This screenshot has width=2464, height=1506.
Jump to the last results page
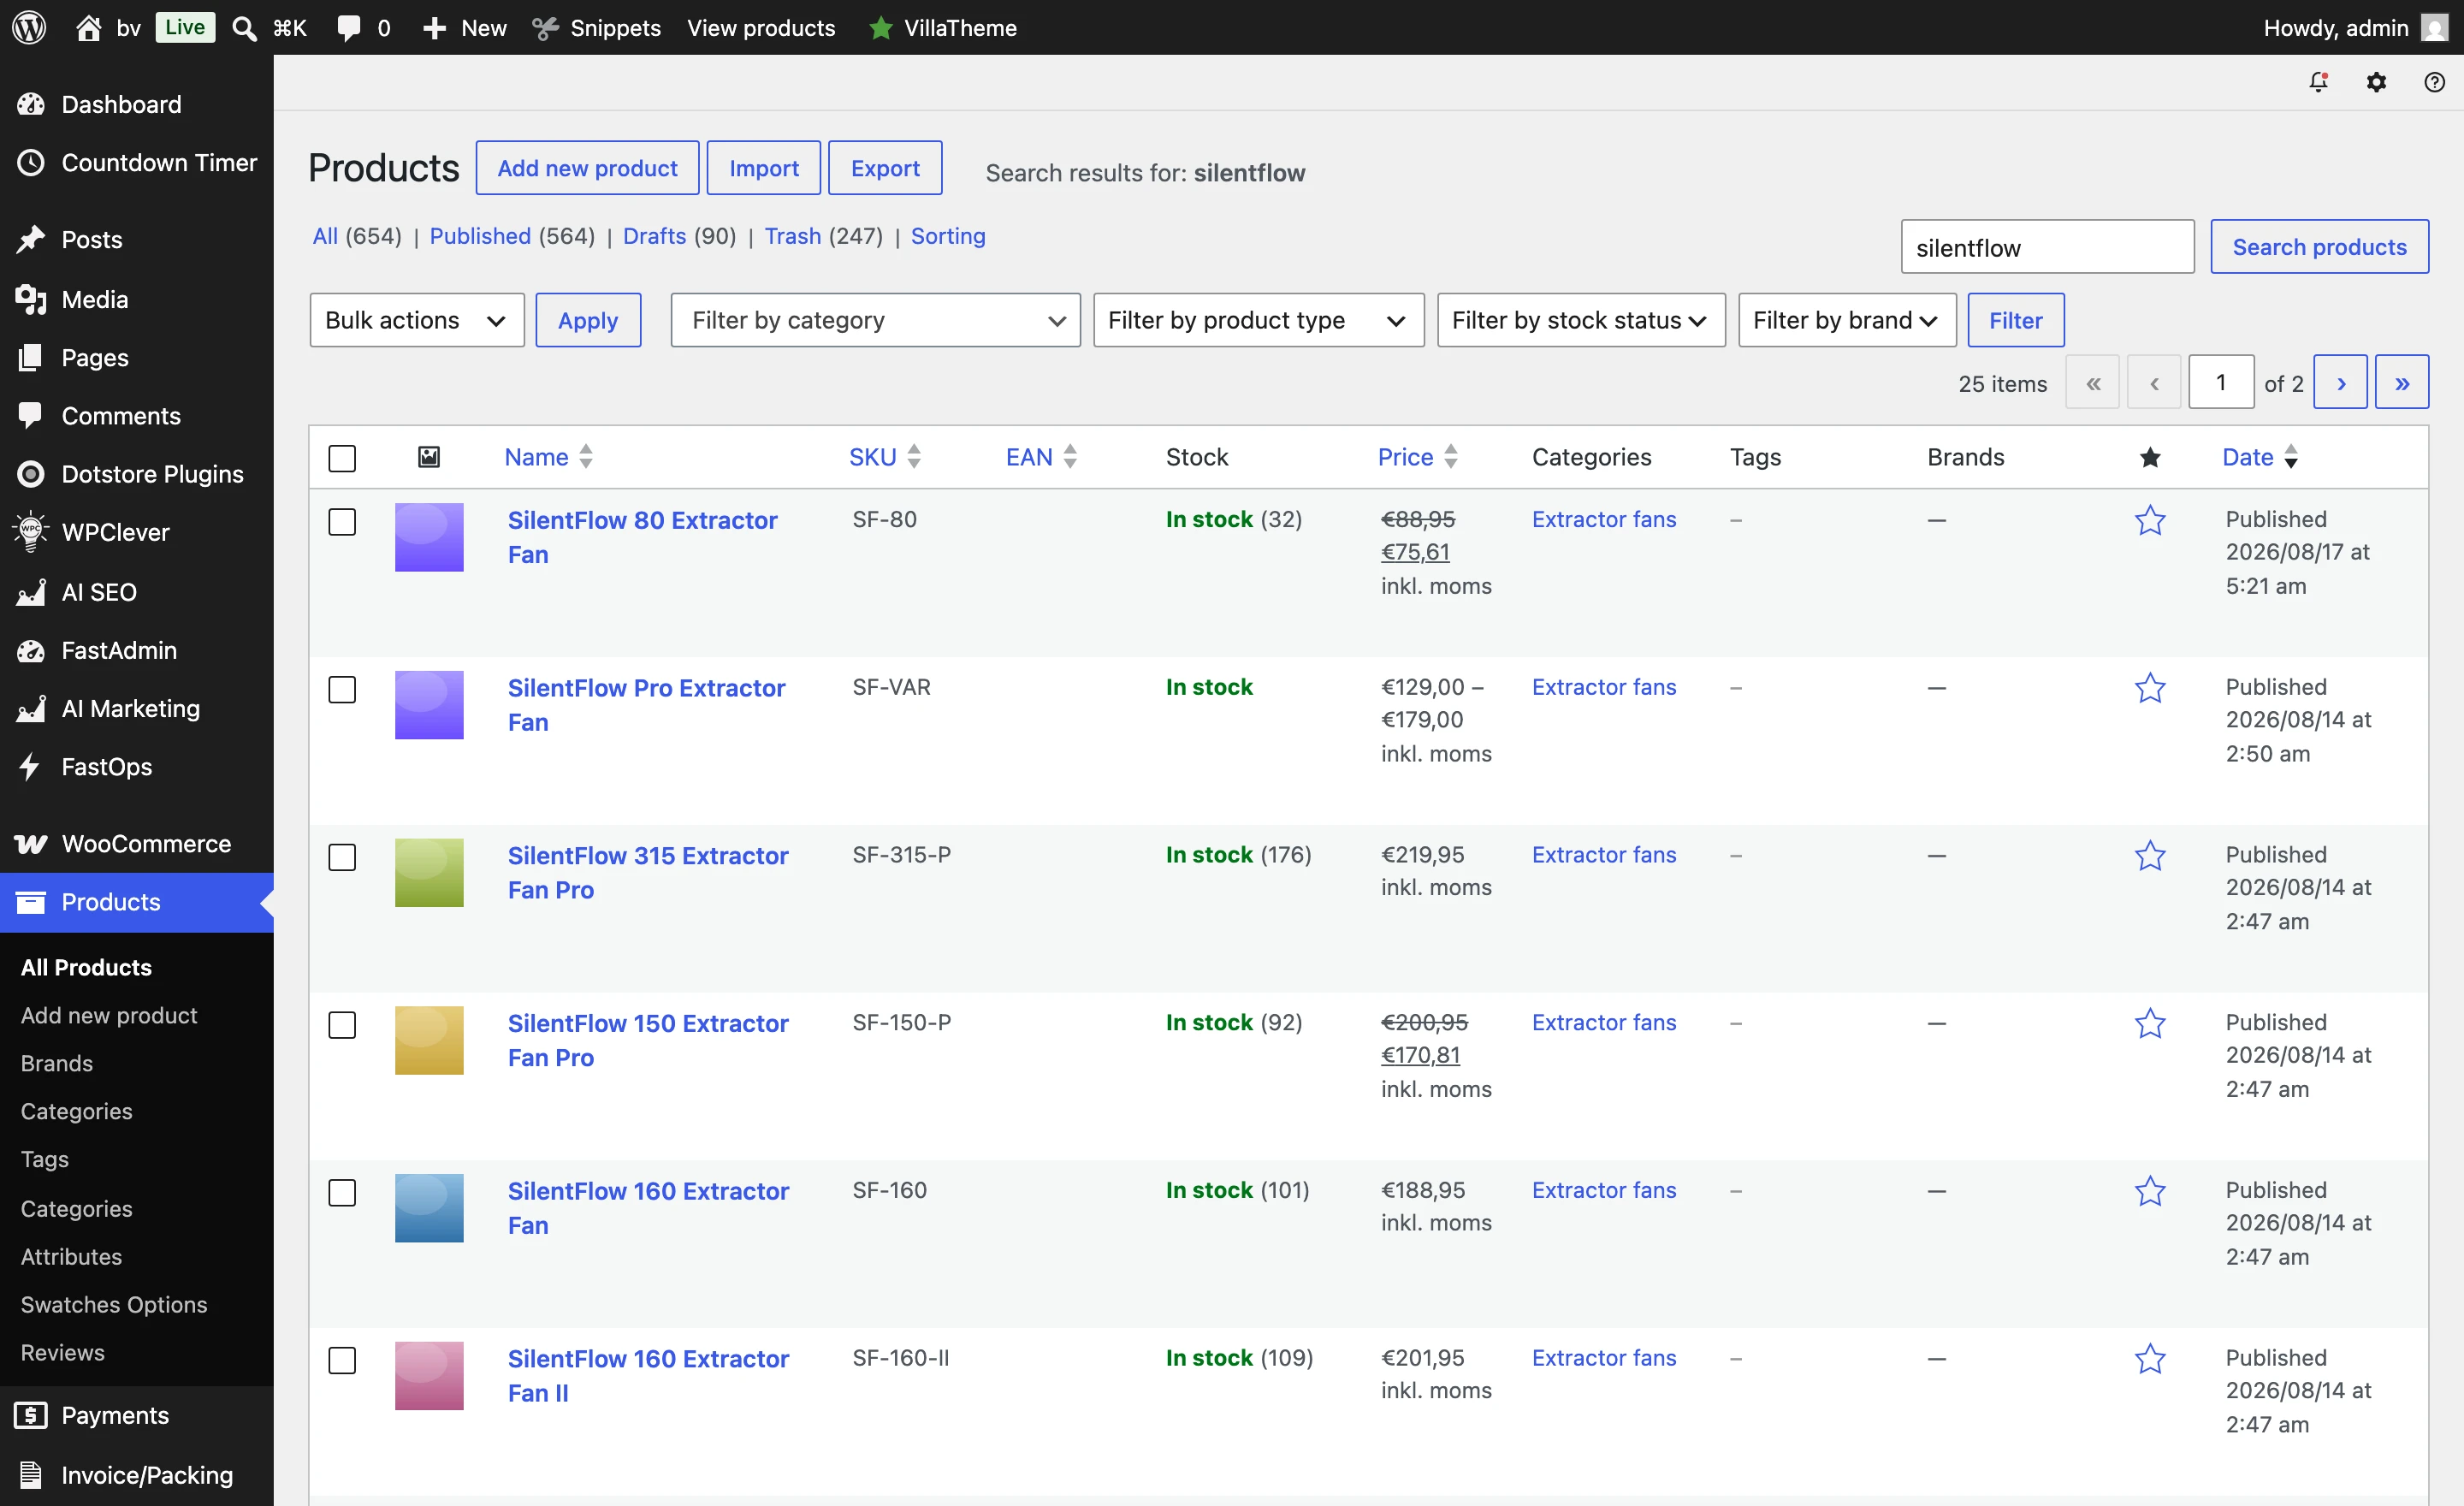pos(2402,383)
